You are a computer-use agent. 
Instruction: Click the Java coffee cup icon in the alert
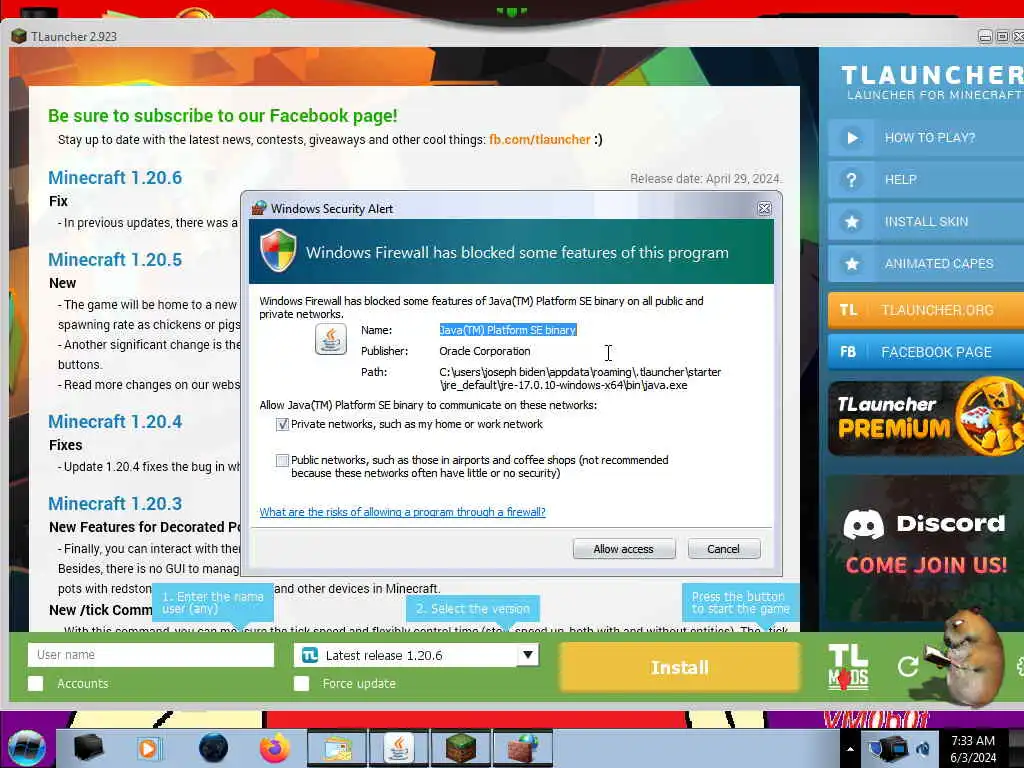tap(330, 340)
